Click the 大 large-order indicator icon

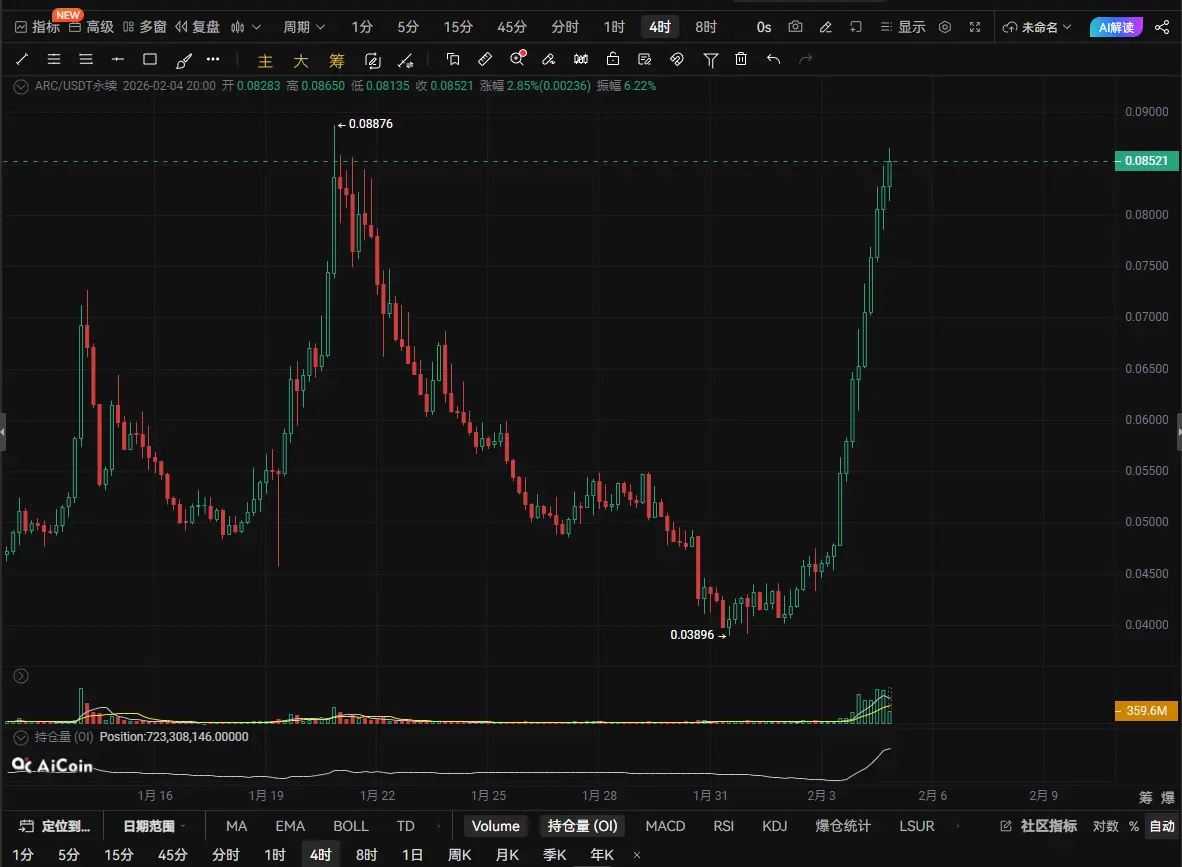pyautogui.click(x=301, y=60)
